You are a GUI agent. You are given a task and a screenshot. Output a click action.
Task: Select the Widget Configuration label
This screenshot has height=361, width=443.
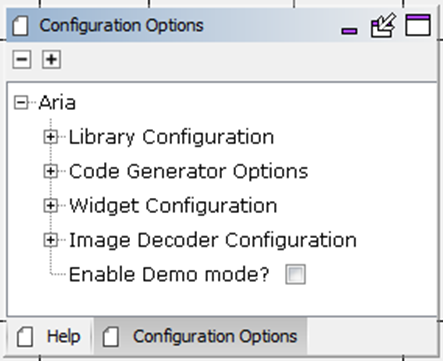point(173,206)
